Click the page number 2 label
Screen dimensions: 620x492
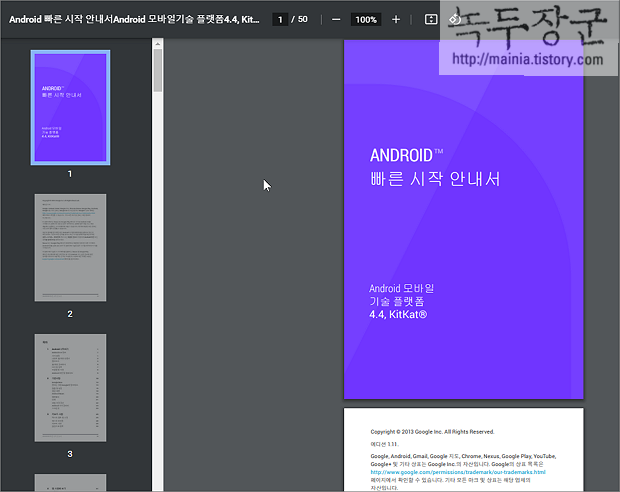pyautogui.click(x=70, y=314)
